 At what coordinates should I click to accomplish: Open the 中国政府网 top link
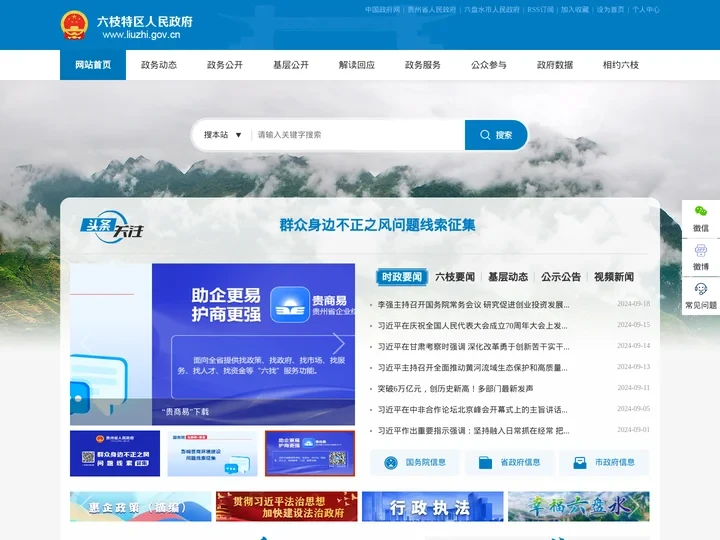(x=382, y=9)
